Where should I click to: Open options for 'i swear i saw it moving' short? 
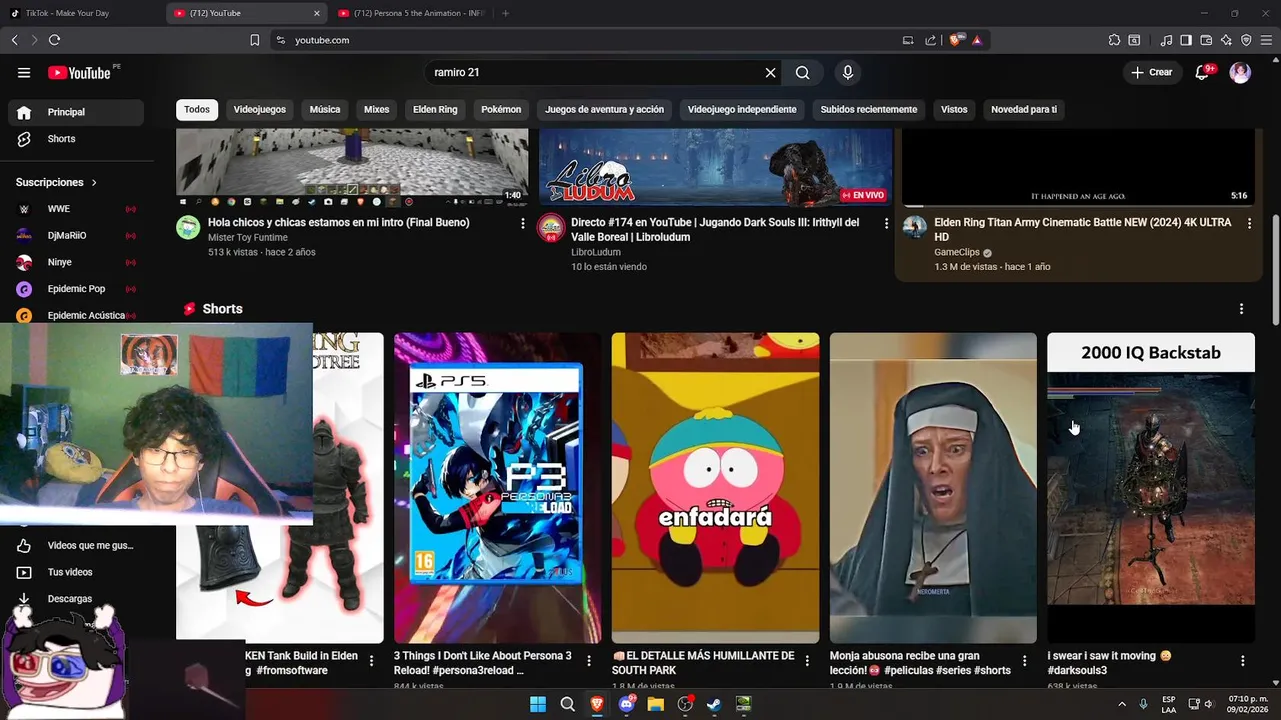pos(1242,661)
